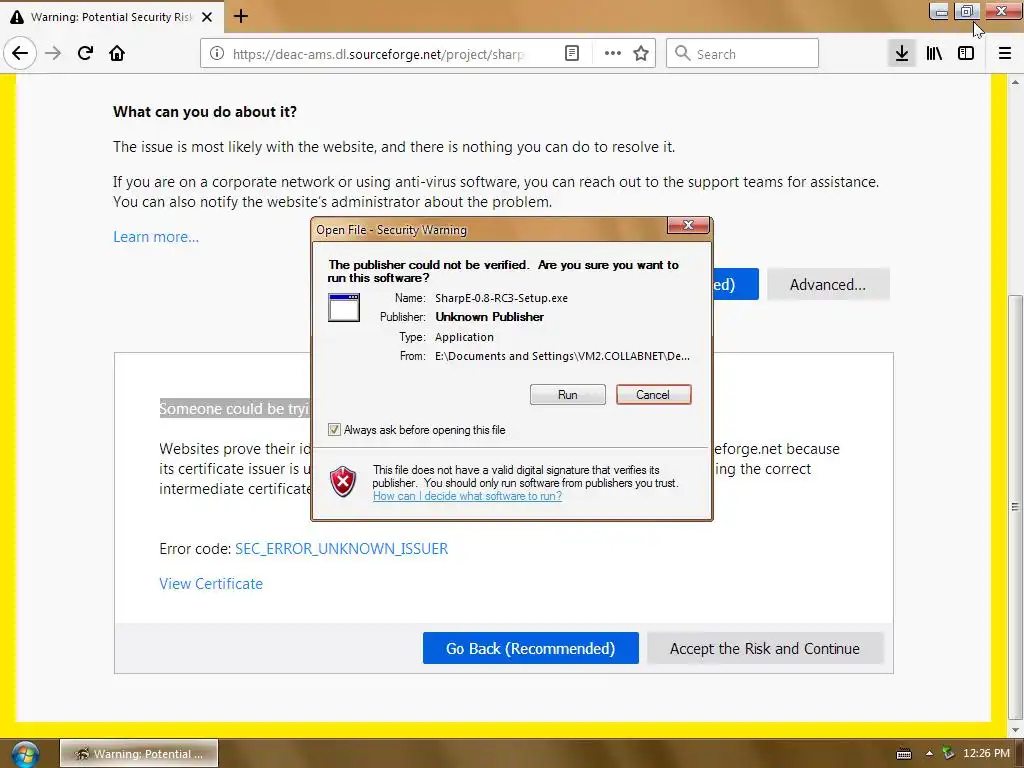The width and height of the screenshot is (1024, 768).
Task: Open the Firefox hamburger menu
Action: click(x=1004, y=54)
